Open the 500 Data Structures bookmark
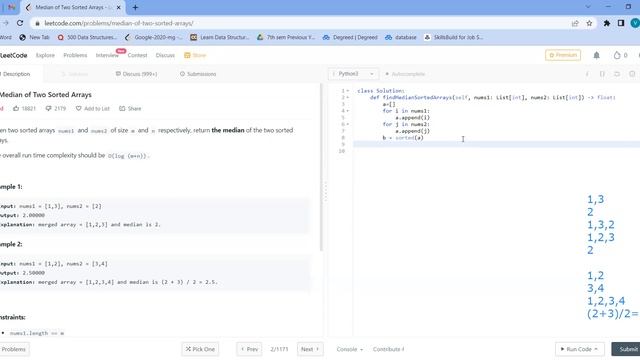The width and height of the screenshot is (640, 360). pos(87,37)
